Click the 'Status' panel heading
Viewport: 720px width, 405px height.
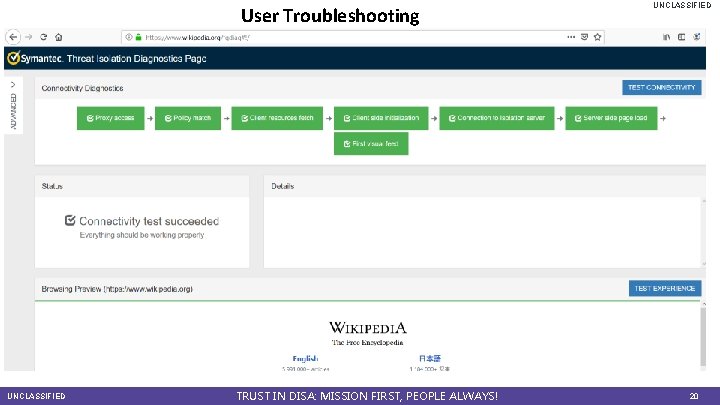pyautogui.click(x=52, y=186)
